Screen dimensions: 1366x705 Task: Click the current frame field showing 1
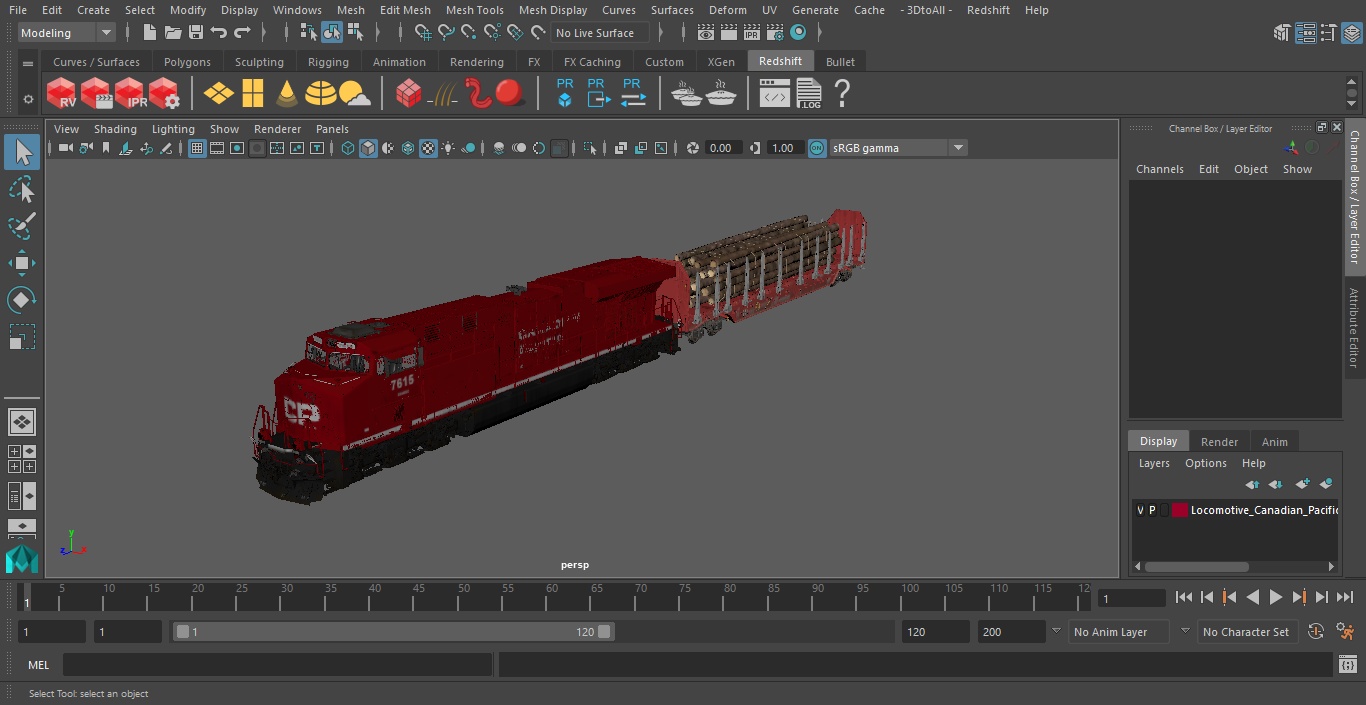(x=1131, y=598)
